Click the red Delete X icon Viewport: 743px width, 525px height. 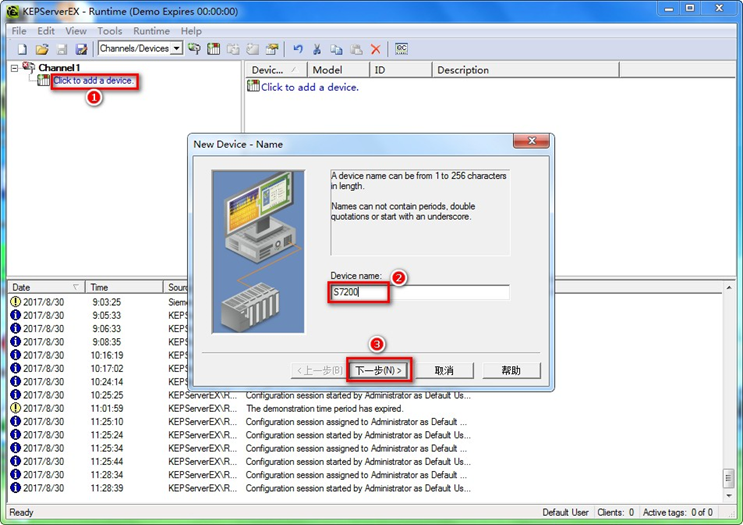376,49
